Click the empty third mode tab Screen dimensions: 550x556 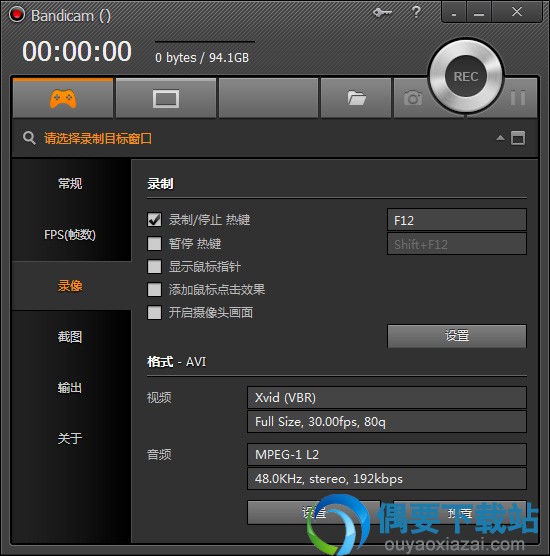pos(268,98)
